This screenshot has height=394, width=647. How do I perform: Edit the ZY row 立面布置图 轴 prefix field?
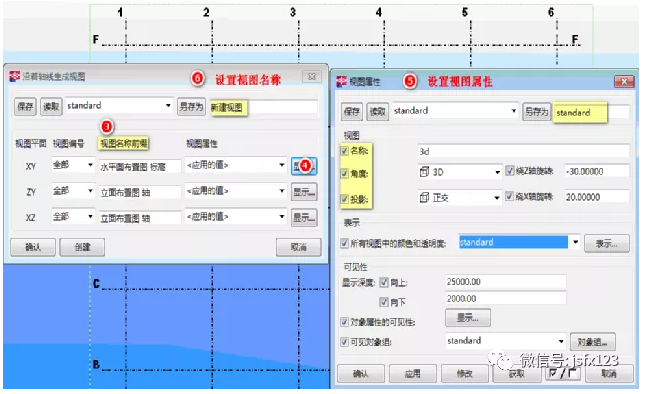tap(140, 192)
